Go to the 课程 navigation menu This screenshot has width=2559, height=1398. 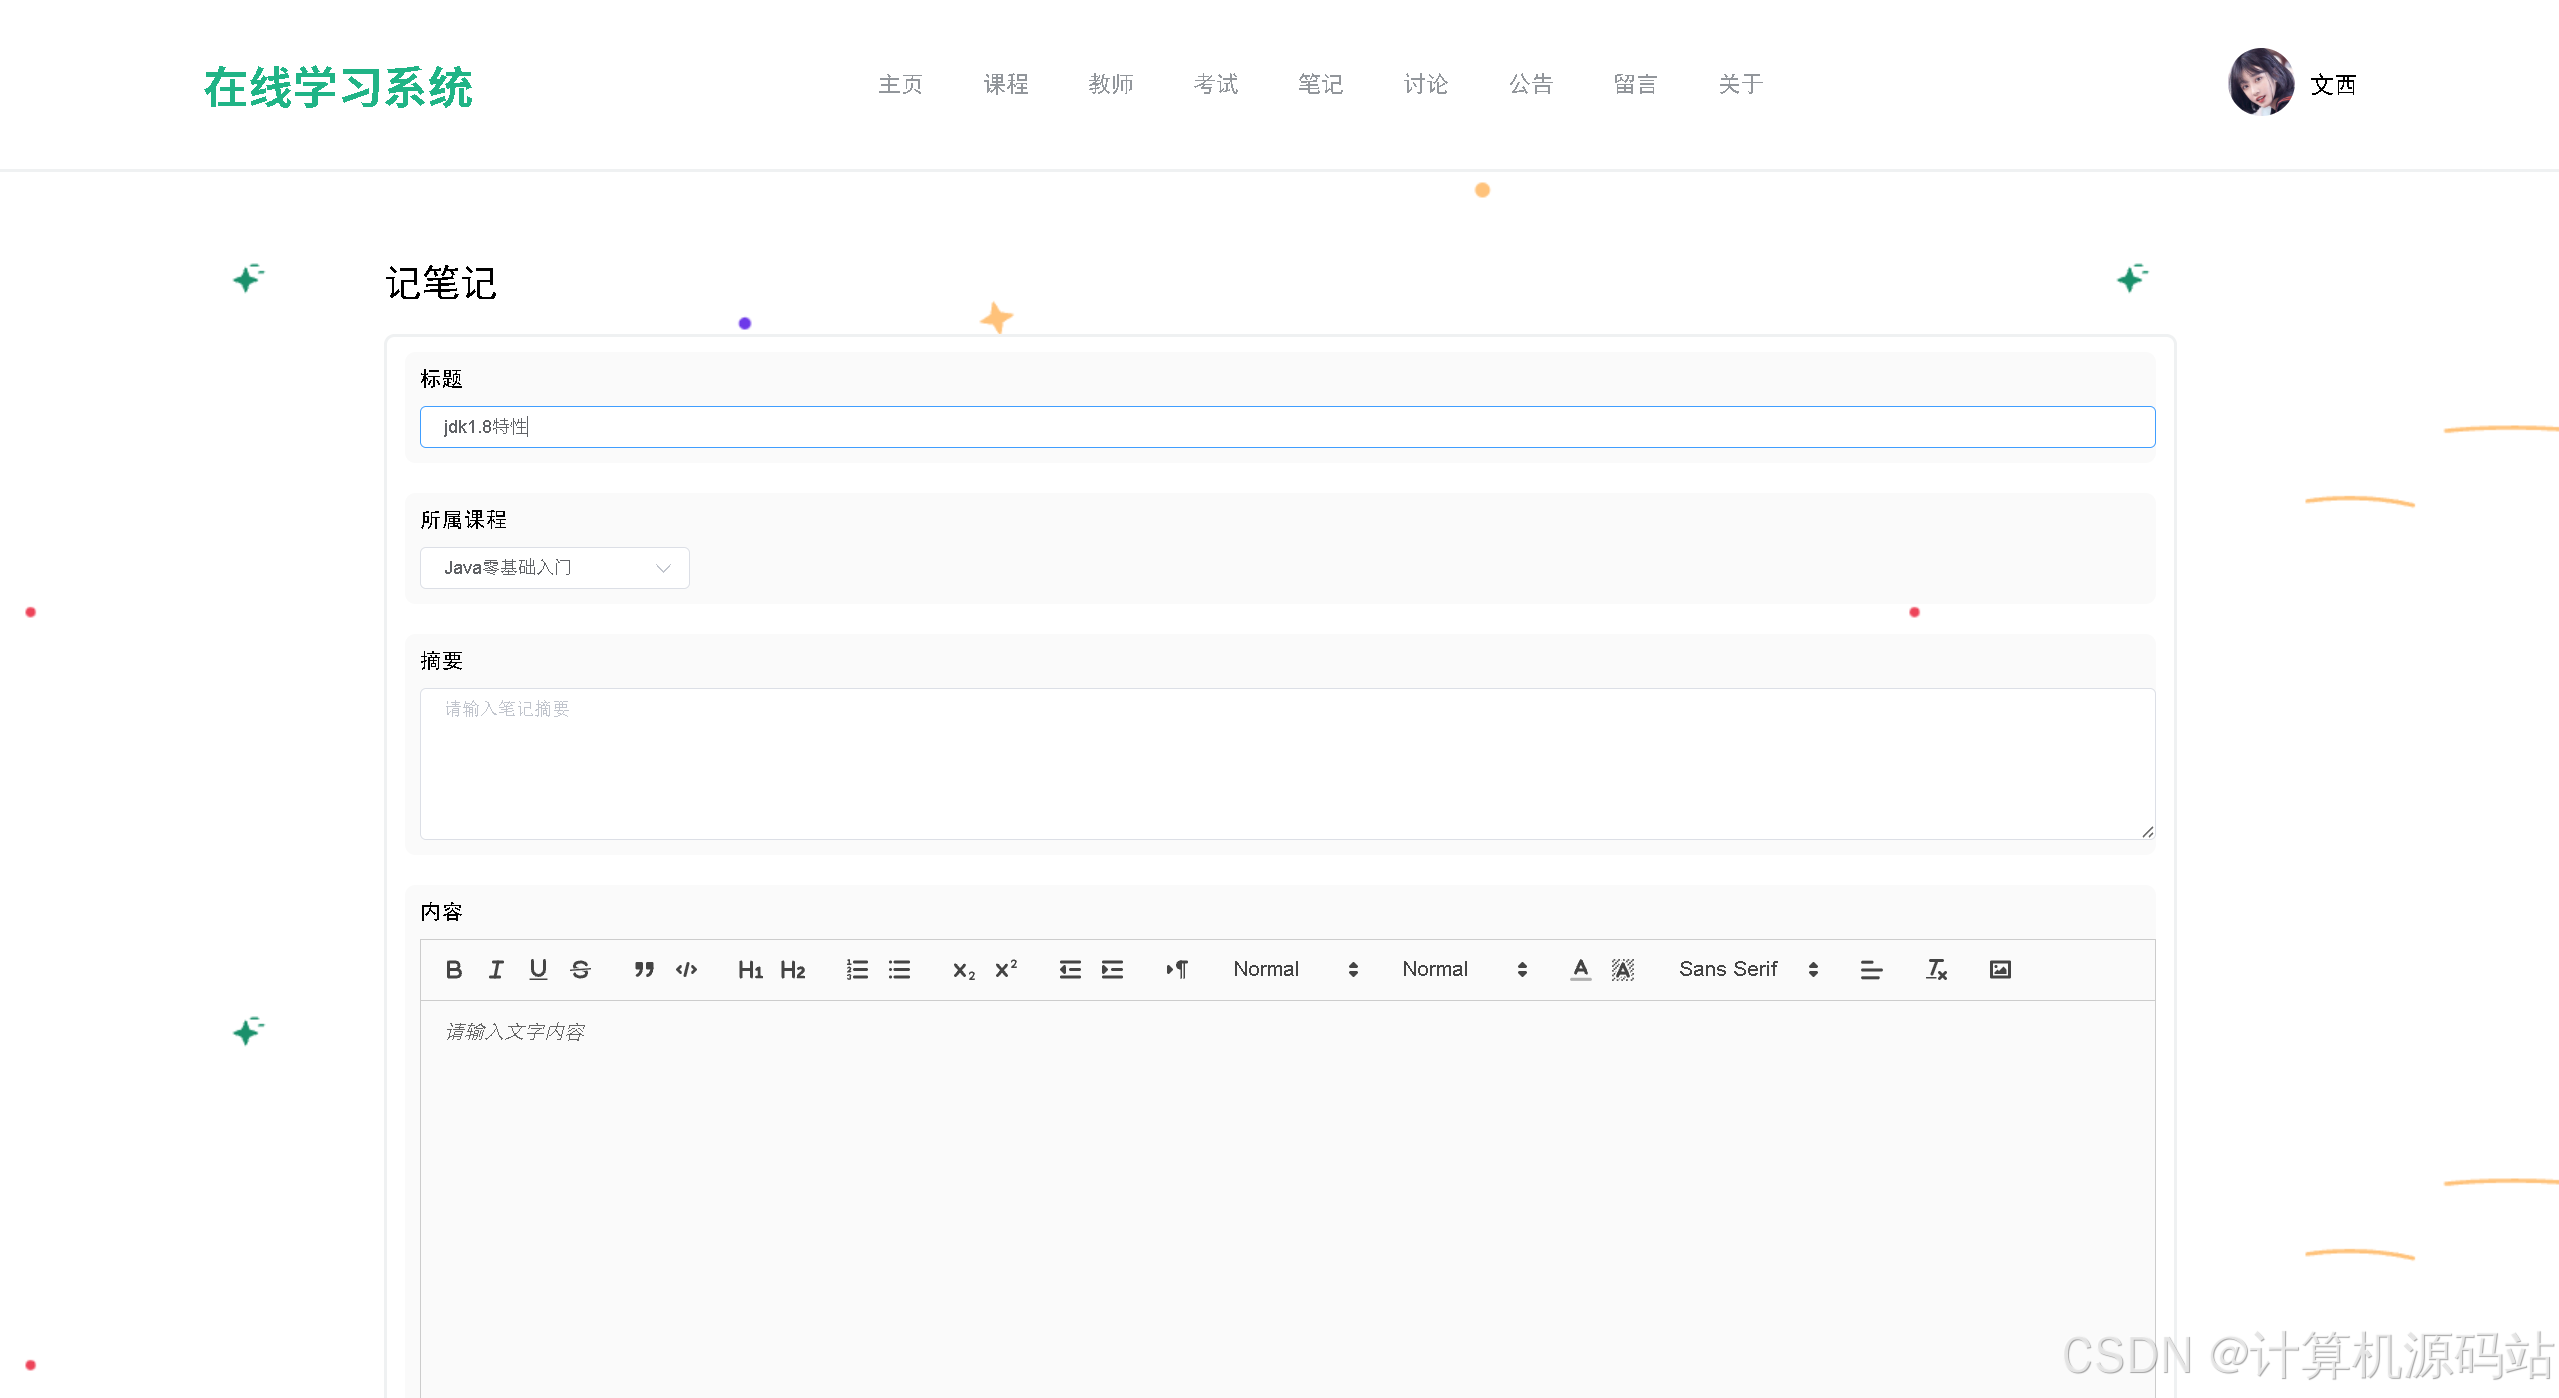pyautogui.click(x=1006, y=84)
